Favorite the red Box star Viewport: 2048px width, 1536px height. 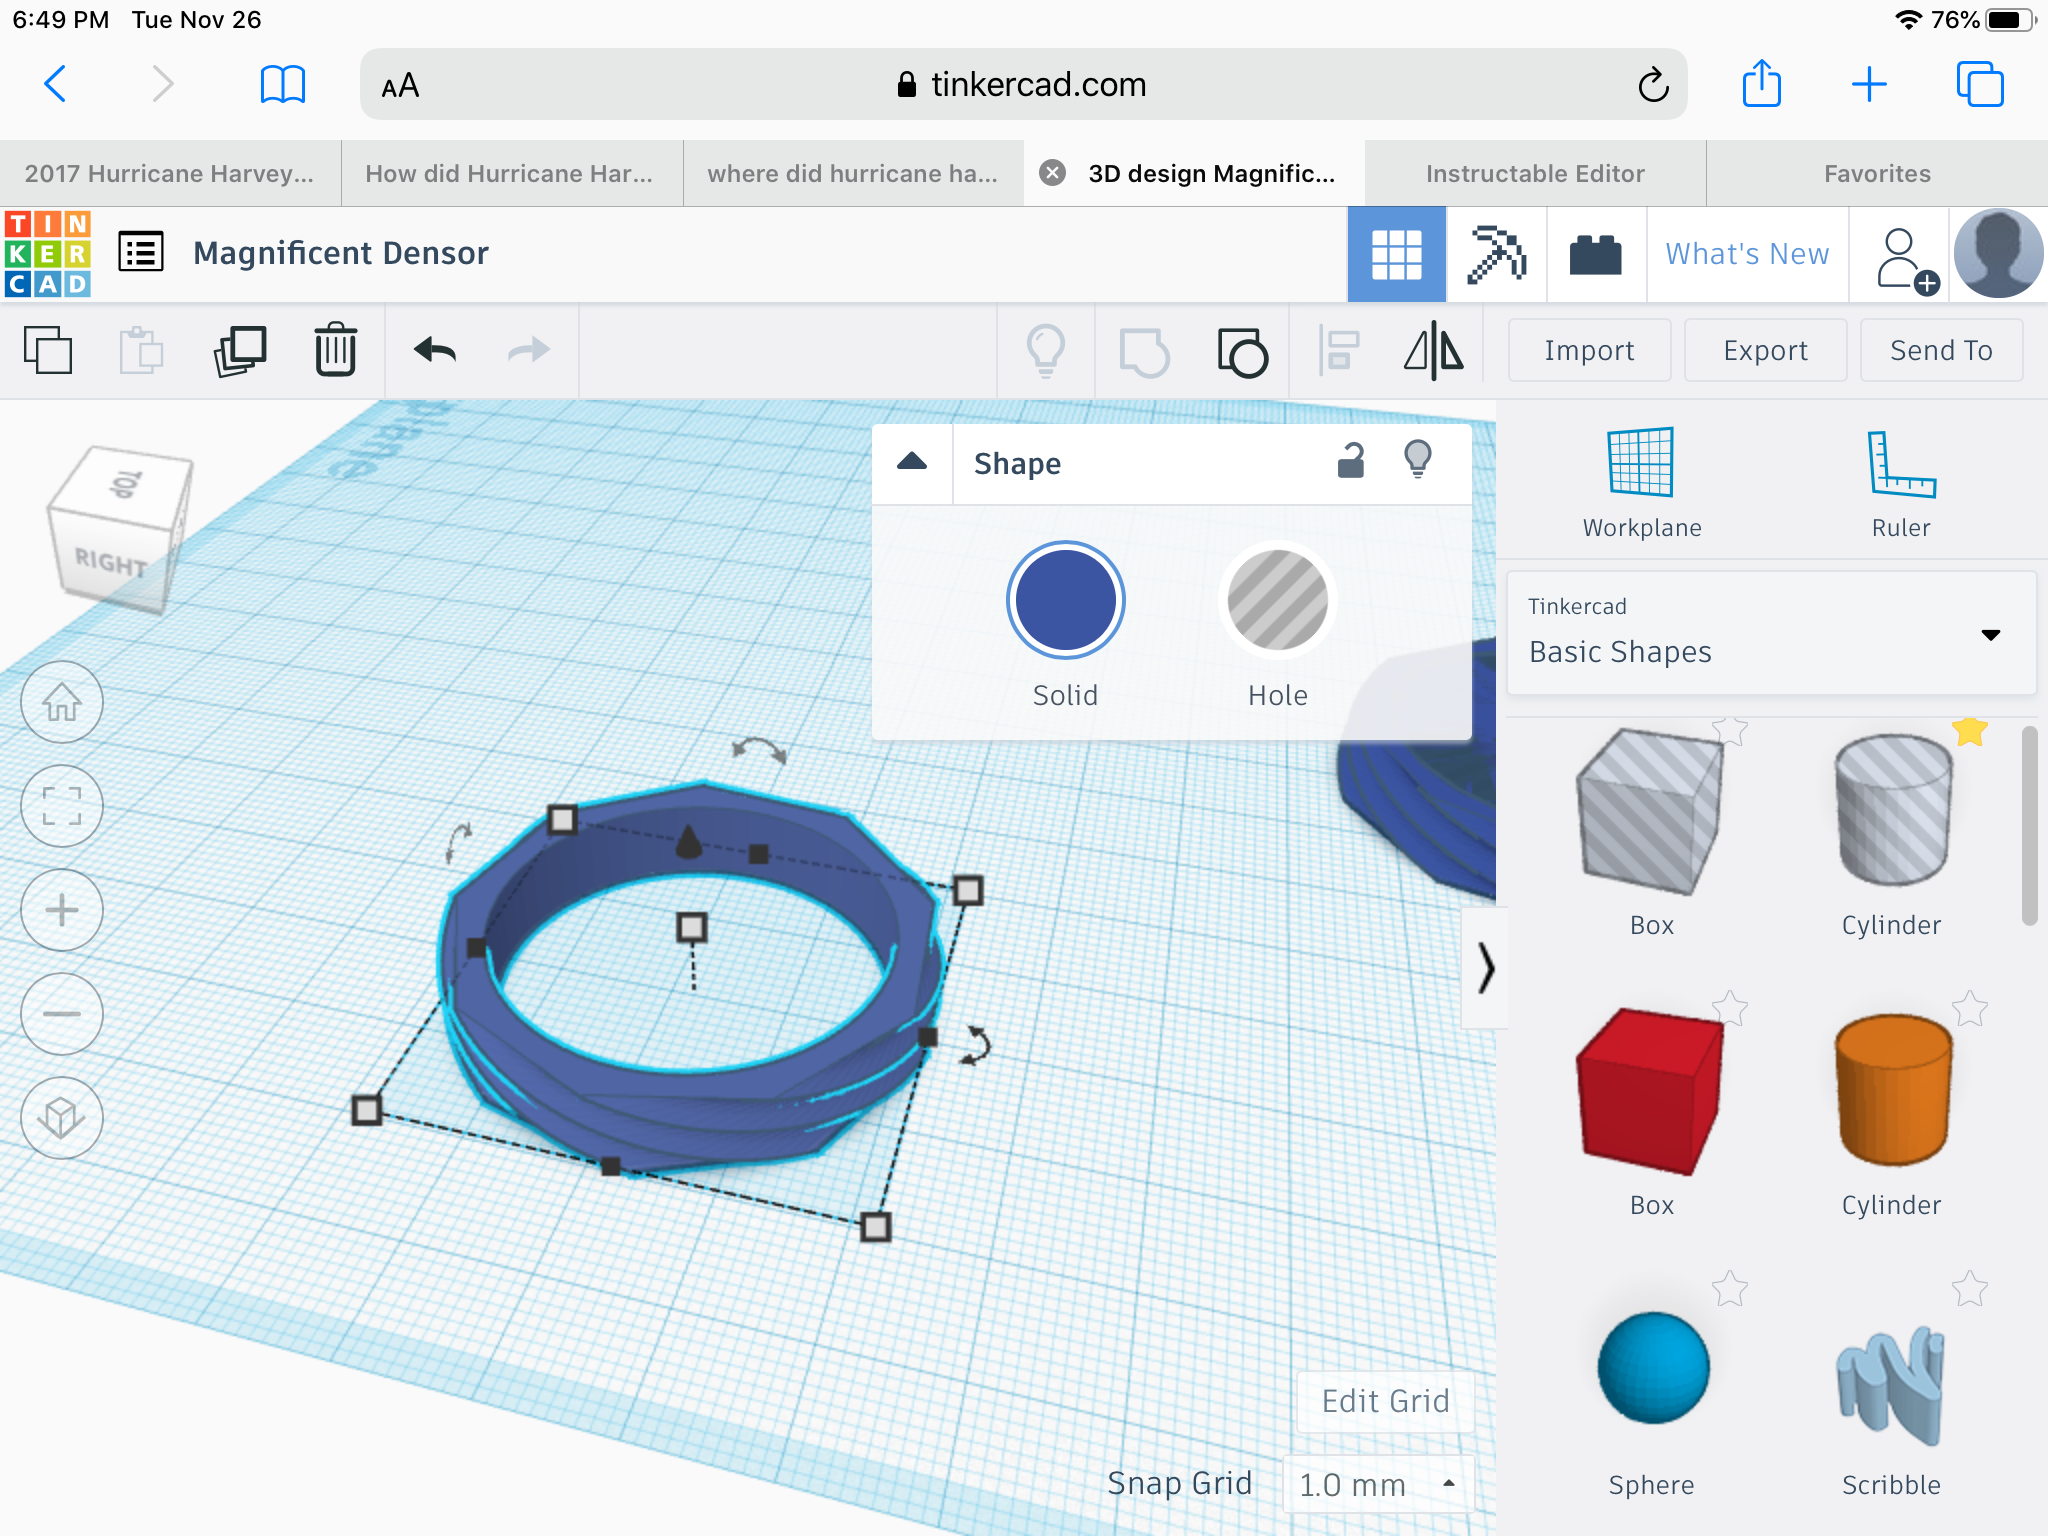(1730, 1009)
